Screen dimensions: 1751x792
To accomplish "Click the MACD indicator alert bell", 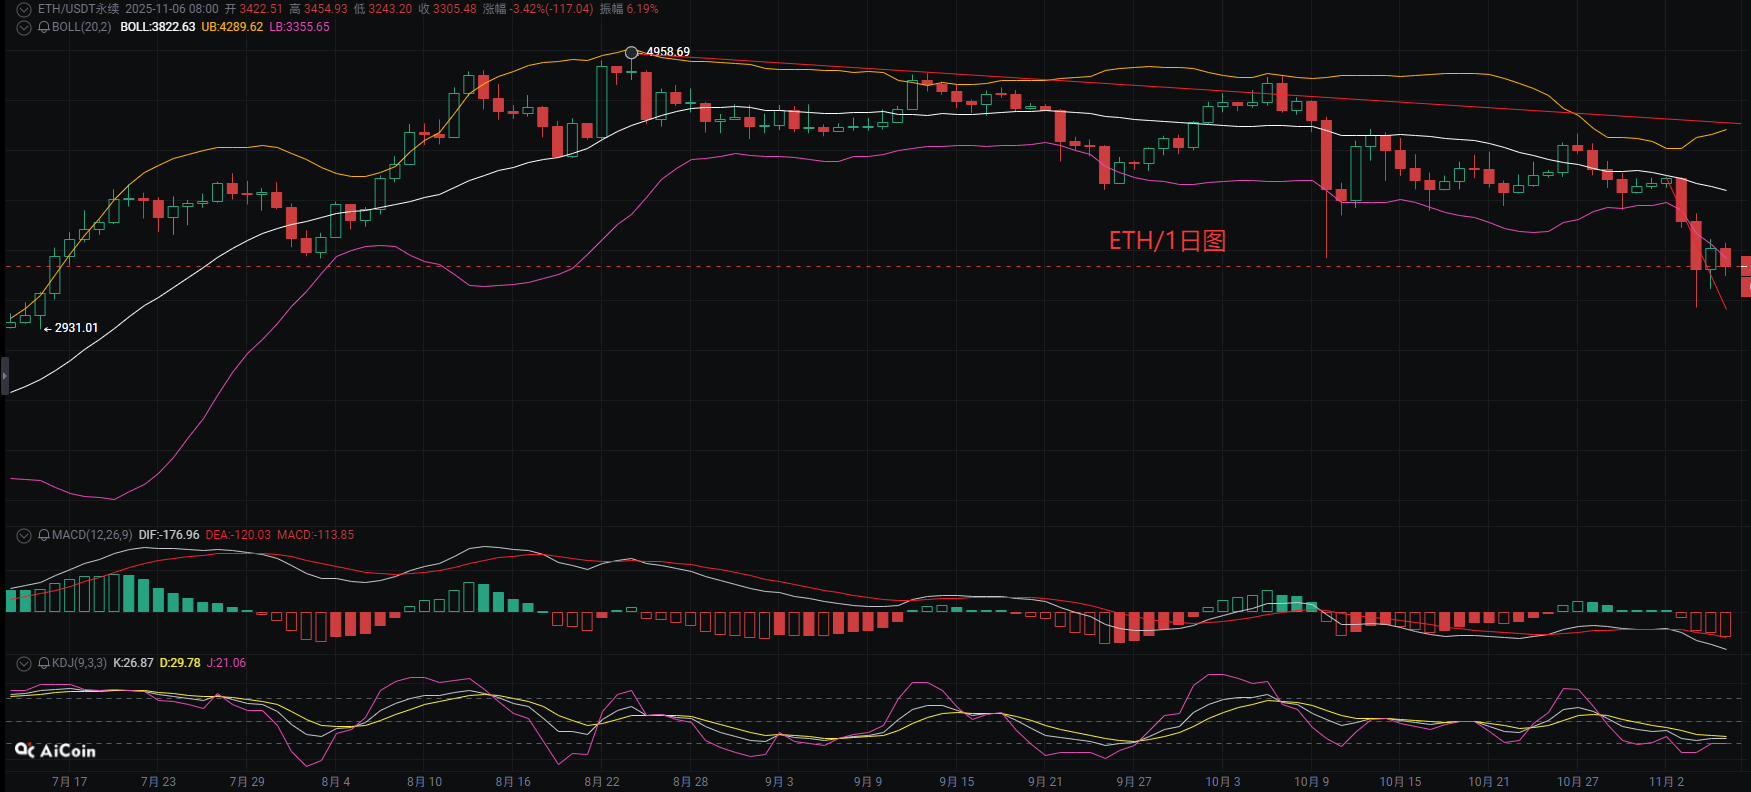I will pos(44,535).
